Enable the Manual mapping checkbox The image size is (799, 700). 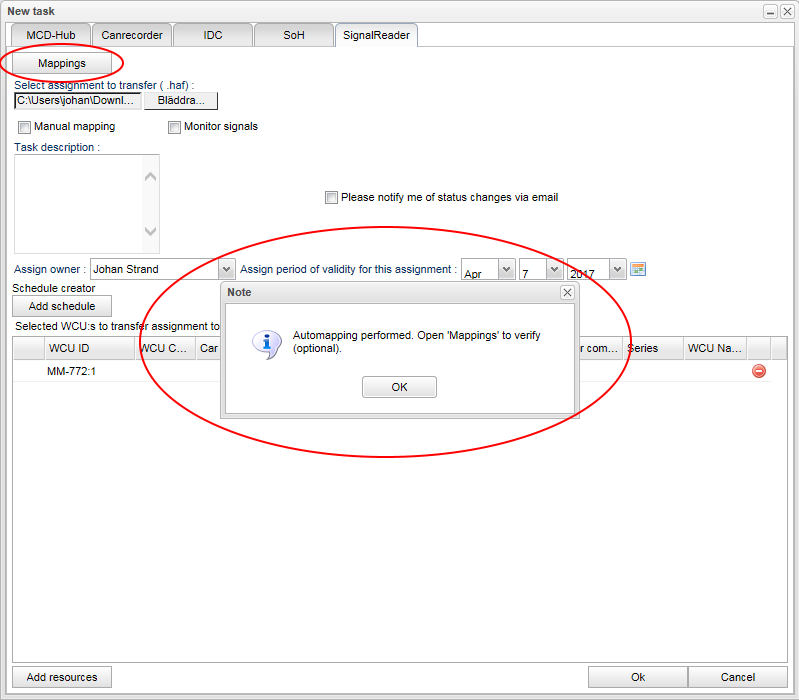(x=24, y=127)
